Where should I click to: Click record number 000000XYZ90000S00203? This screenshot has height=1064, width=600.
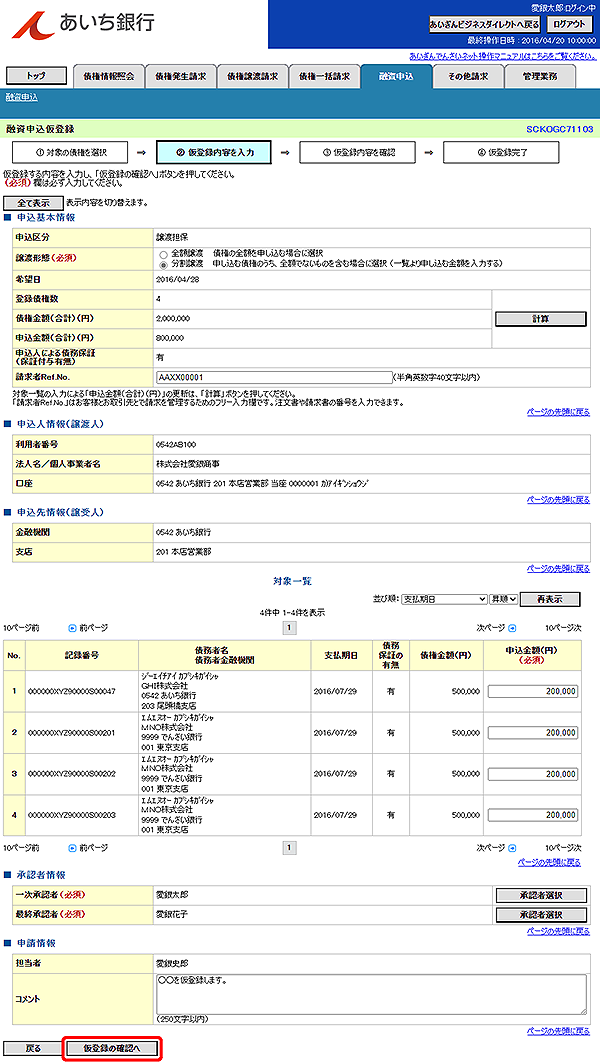tap(72, 814)
